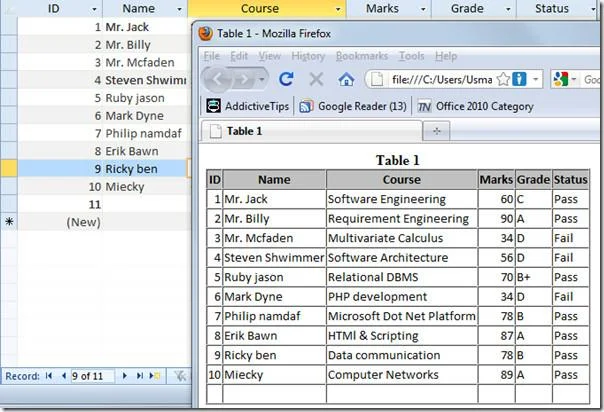604x412 pixels.
Task: Create new blank record in Access navigator
Action: coord(155,376)
